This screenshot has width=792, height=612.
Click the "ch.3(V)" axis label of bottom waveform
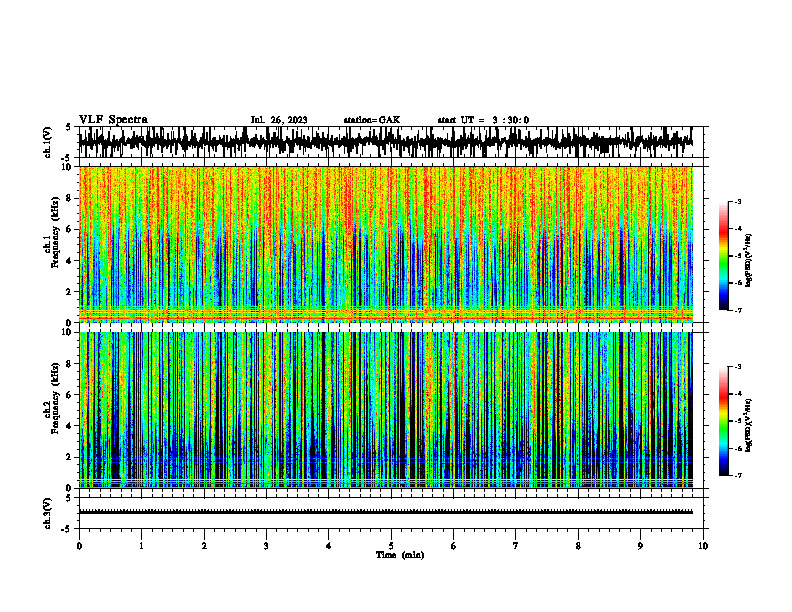48,513
